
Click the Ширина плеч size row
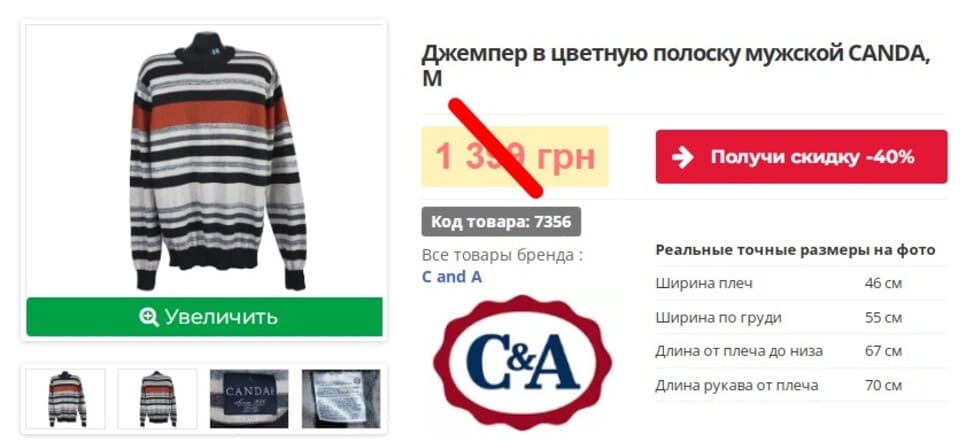click(x=801, y=284)
